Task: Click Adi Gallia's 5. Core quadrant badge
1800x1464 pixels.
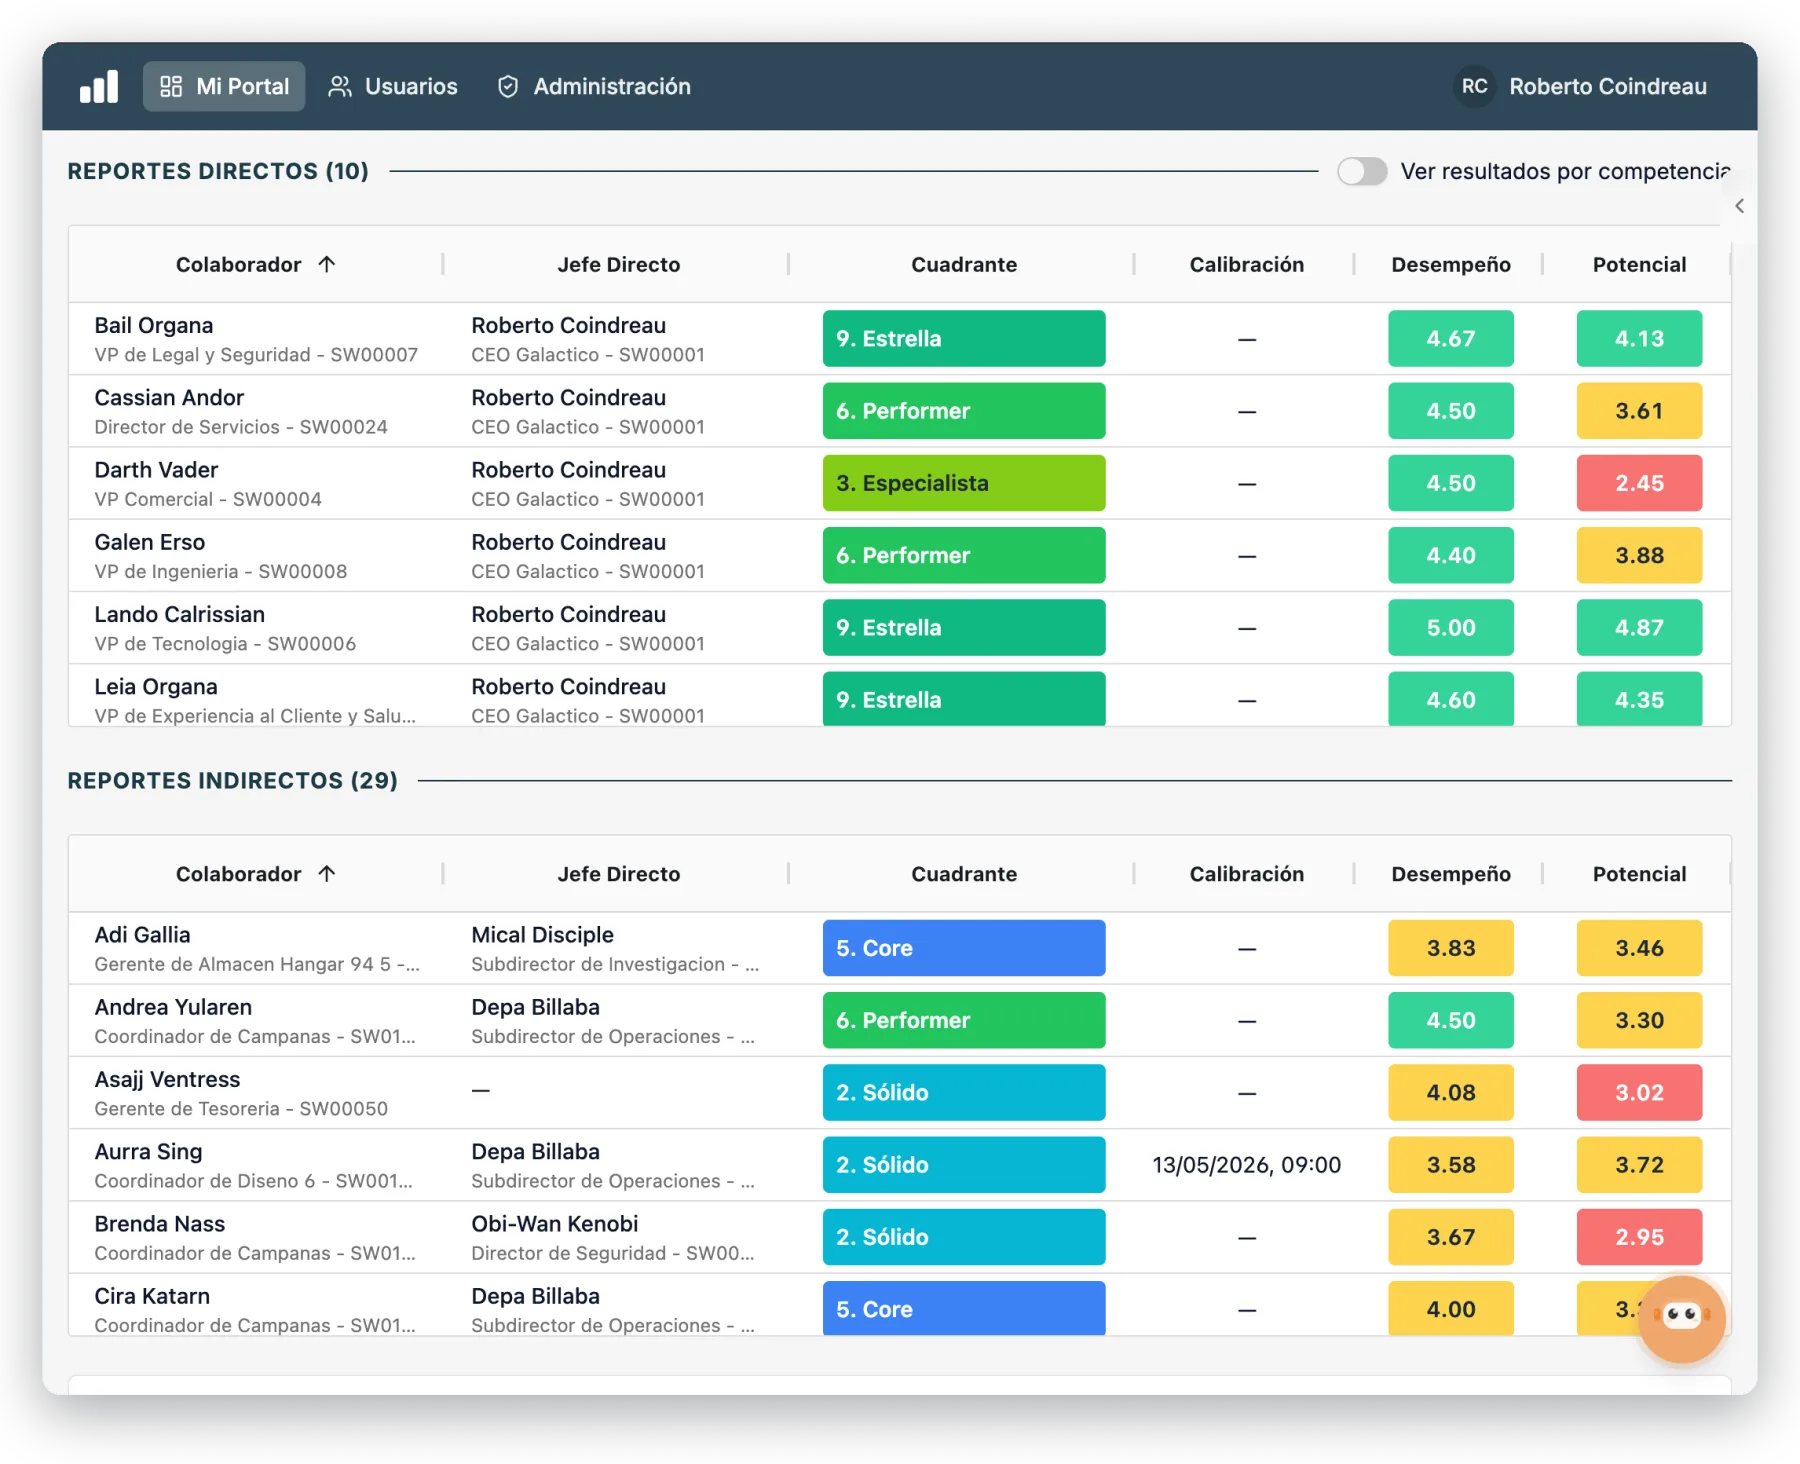Action: [964, 948]
